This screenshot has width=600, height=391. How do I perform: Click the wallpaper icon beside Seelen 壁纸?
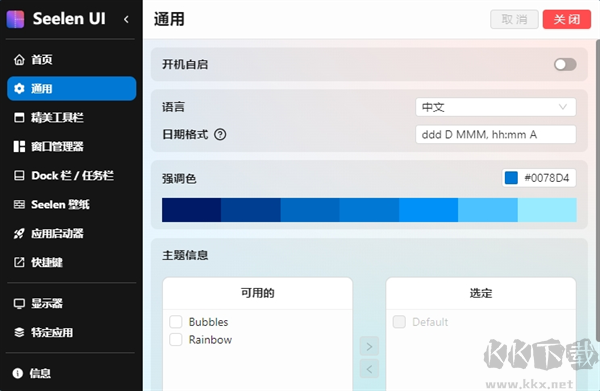(x=19, y=204)
